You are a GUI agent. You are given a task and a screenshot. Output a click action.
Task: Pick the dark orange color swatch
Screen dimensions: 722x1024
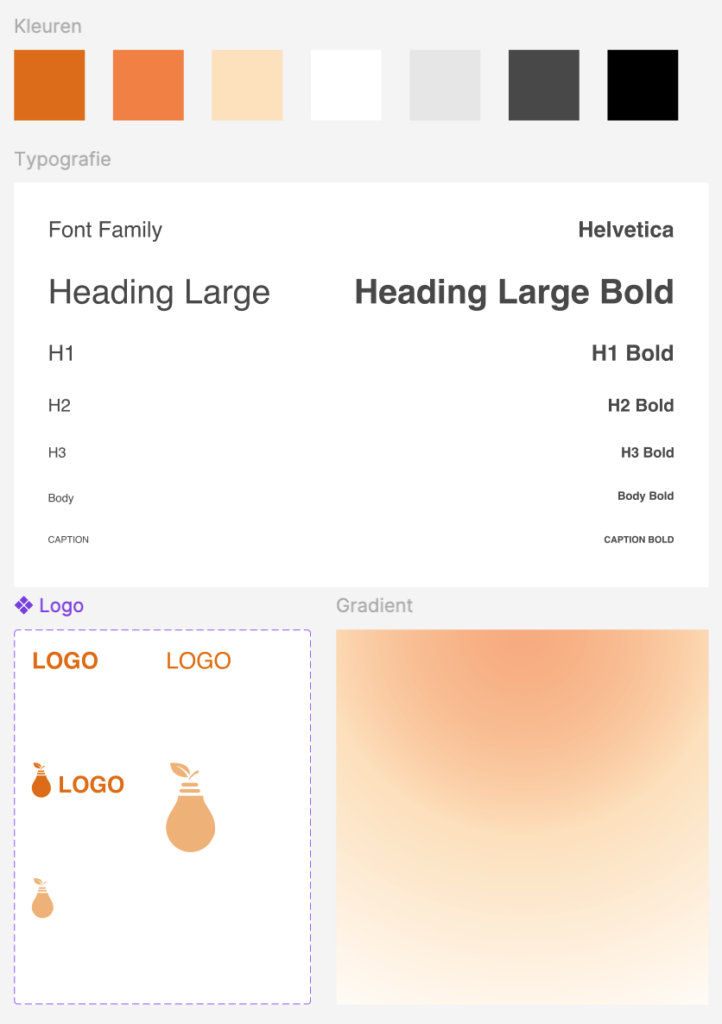point(50,85)
